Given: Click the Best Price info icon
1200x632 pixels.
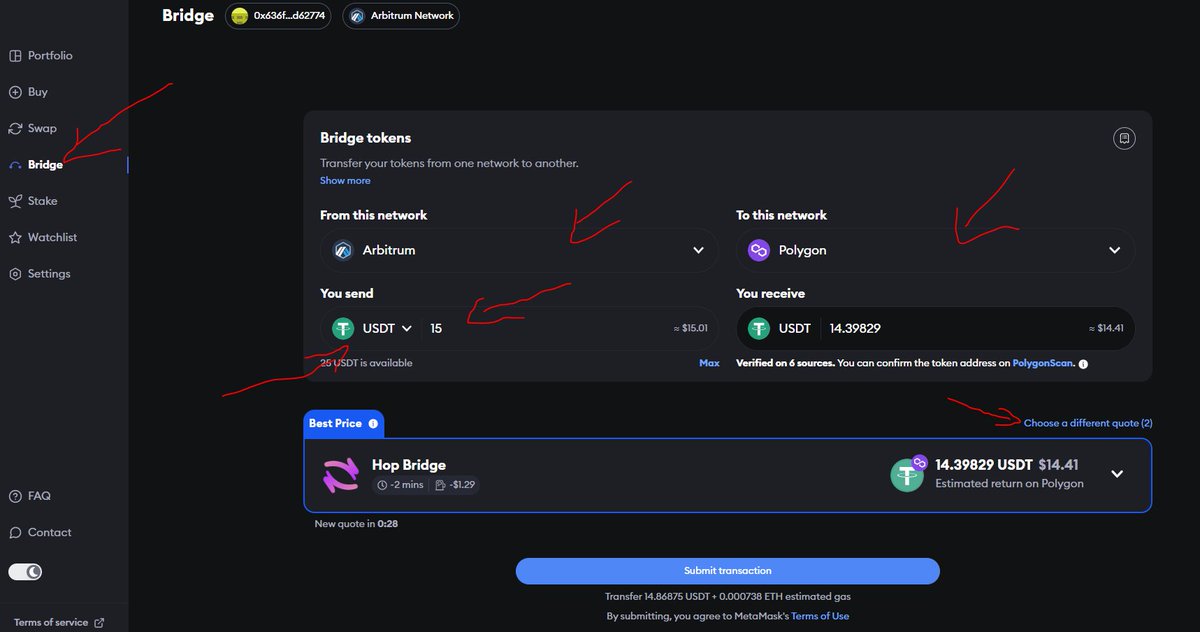Looking at the screenshot, I should click(373, 424).
